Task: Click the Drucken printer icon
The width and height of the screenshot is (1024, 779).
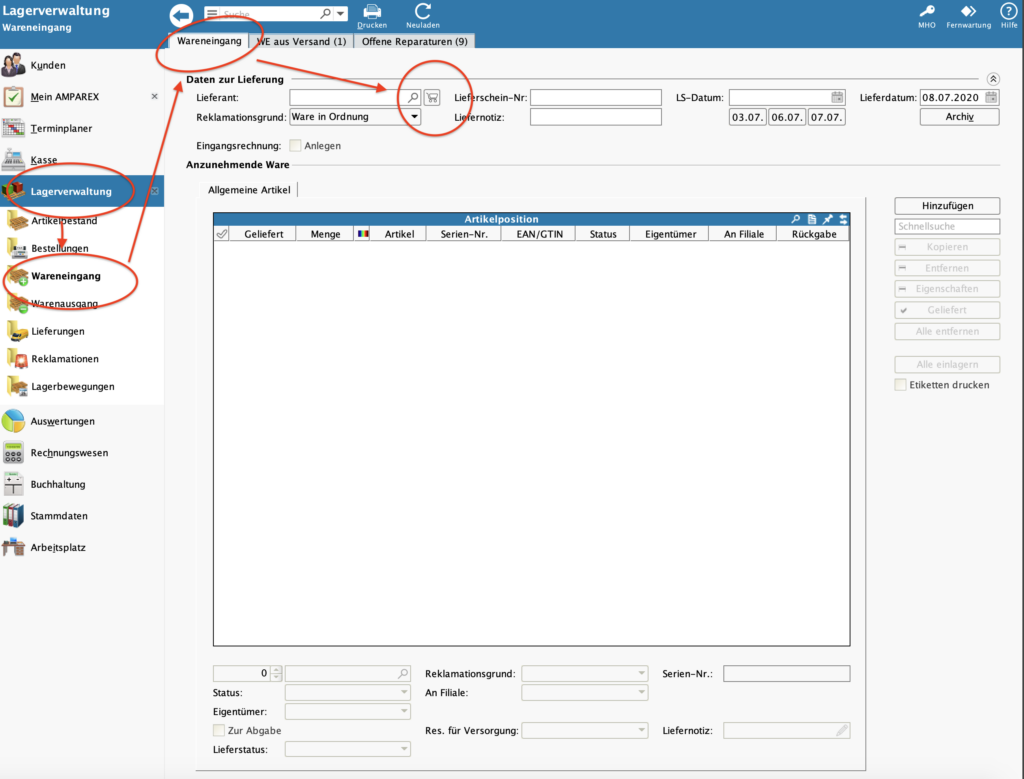Action: (372, 12)
